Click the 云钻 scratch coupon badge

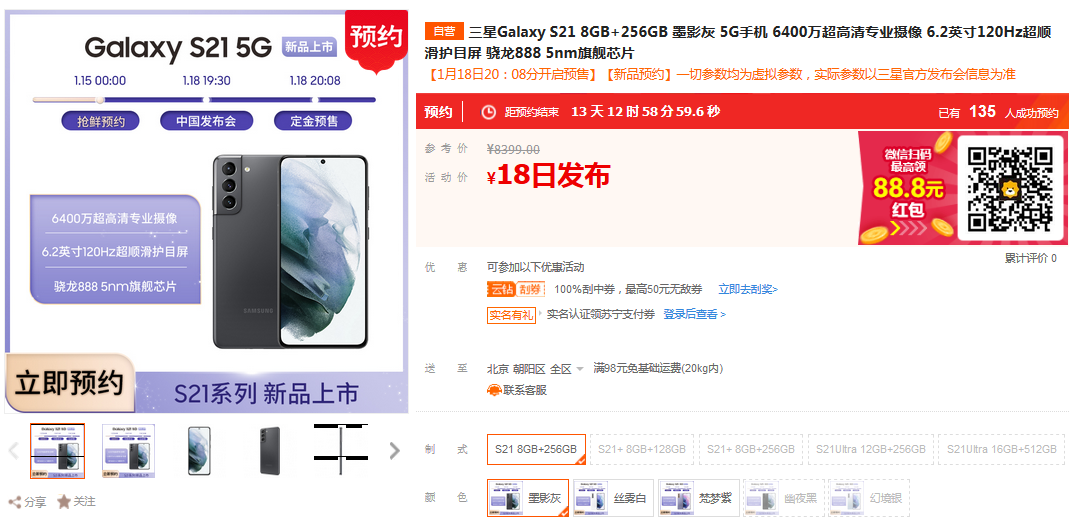516,289
